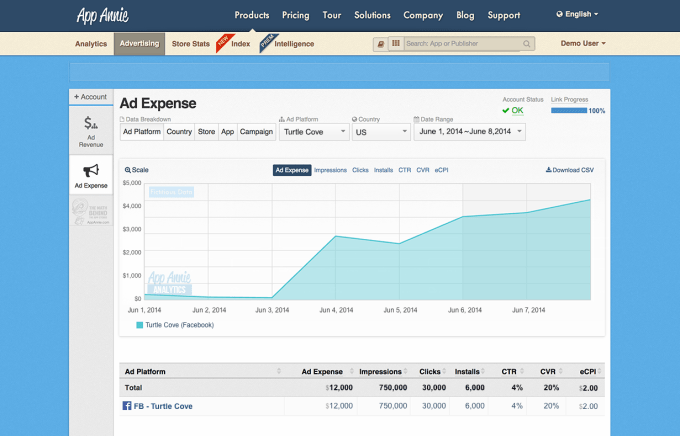The height and width of the screenshot is (436, 680).
Task: Click the App Annie logo
Action: (x=103, y=15)
